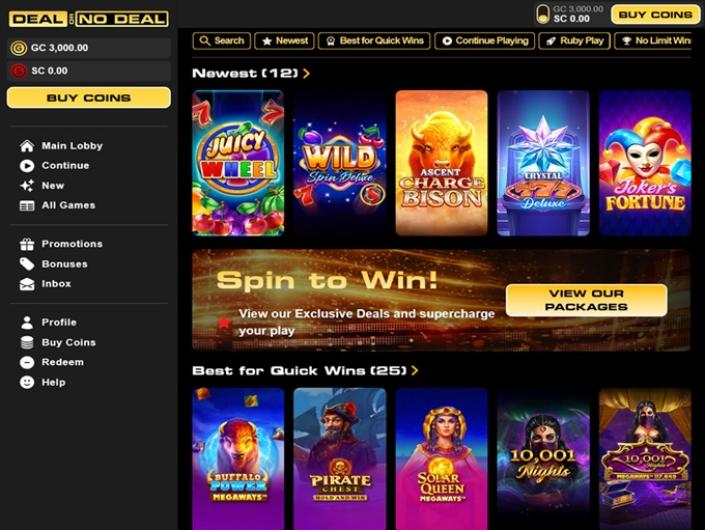705x530 pixels.
Task: Select the Best for Quick Wins tab
Action: [x=374, y=41]
